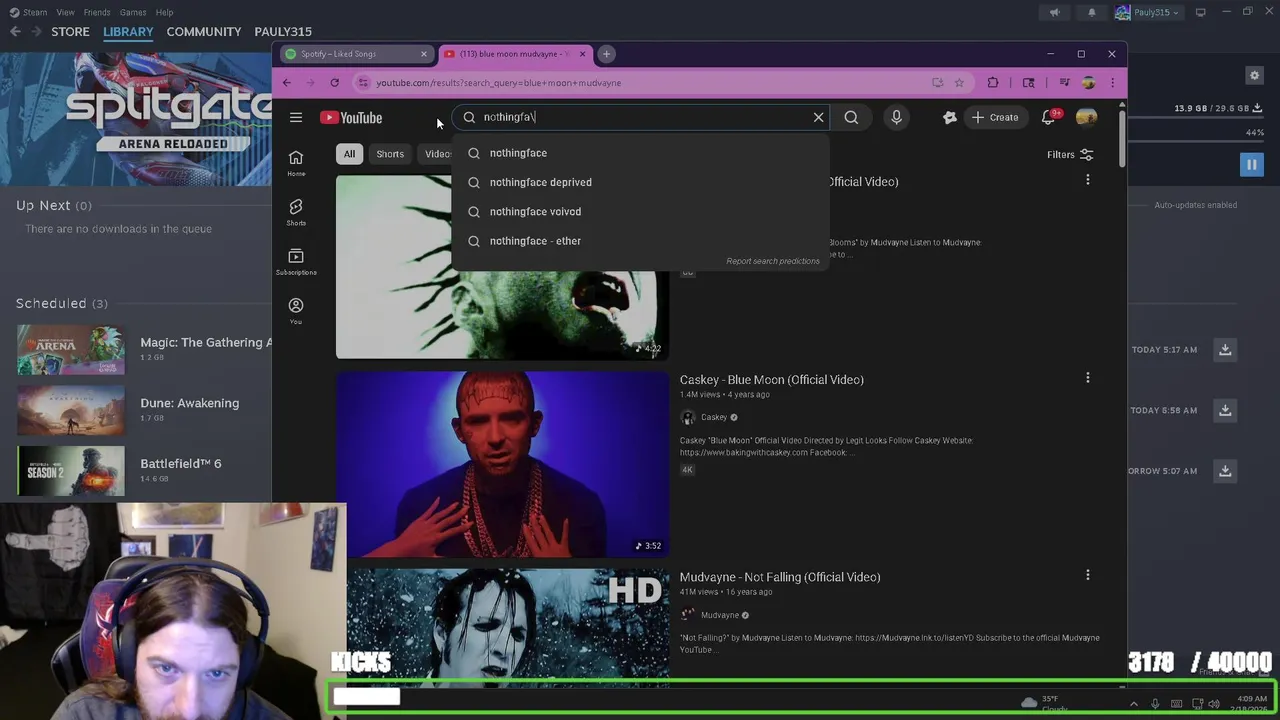Choose suggestion 'nothingface'
Screen dimensions: 1280x720
(641, 153)
